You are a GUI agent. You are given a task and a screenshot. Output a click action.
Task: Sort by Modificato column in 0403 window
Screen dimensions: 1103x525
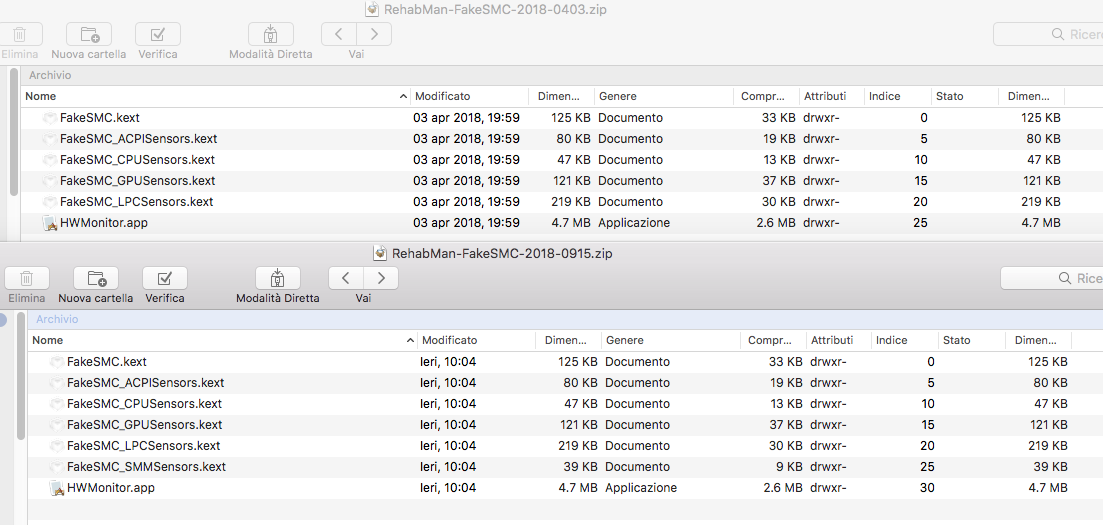pyautogui.click(x=469, y=96)
